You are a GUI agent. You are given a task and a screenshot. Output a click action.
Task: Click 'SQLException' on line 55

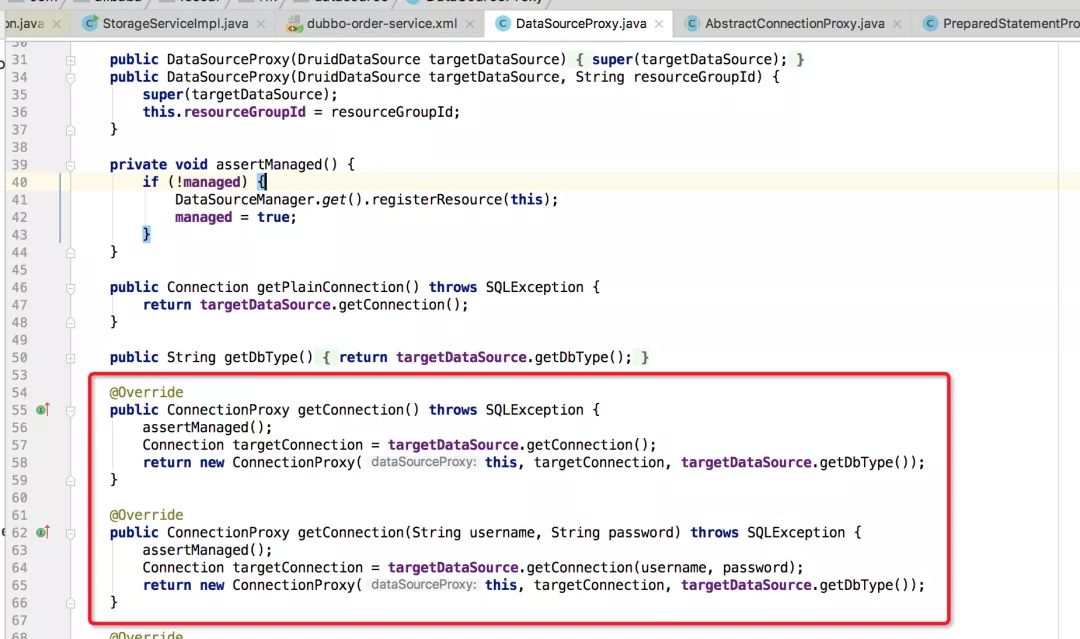click(x=534, y=410)
